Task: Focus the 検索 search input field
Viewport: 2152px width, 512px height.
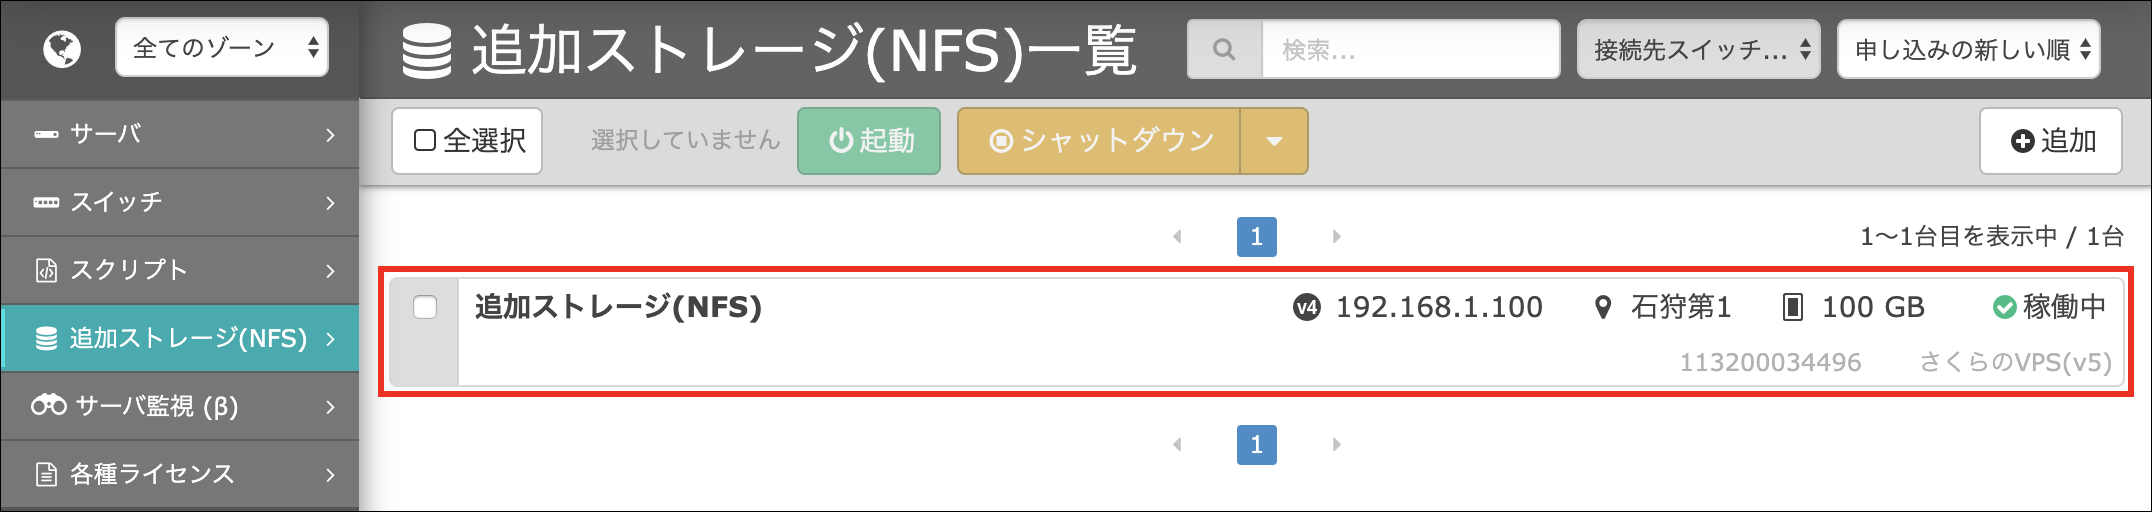Action: click(x=1411, y=49)
